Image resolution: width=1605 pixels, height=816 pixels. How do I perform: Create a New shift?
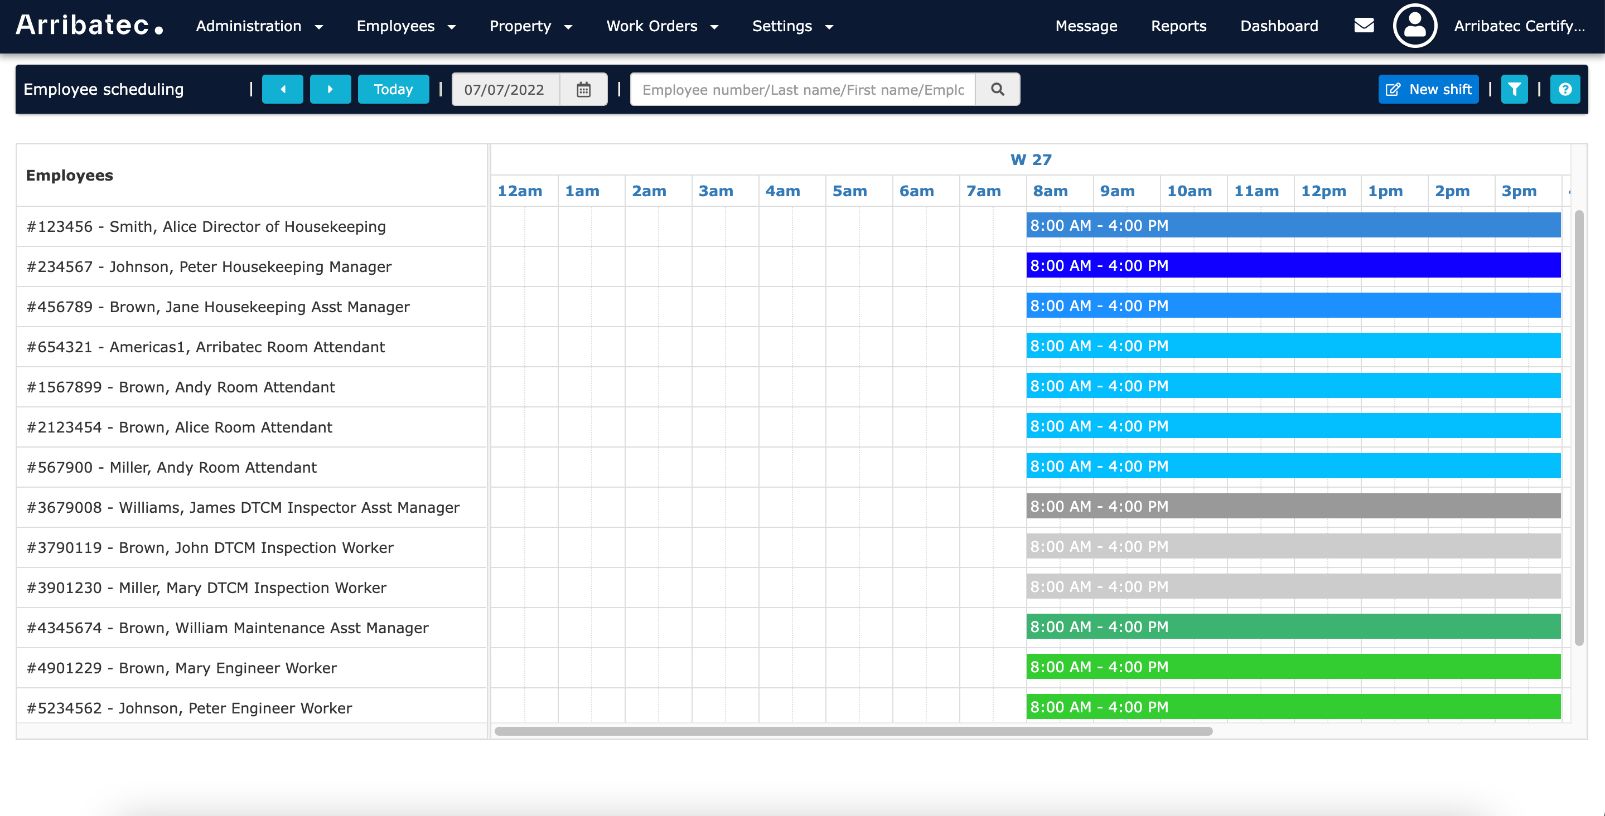pyautogui.click(x=1428, y=90)
